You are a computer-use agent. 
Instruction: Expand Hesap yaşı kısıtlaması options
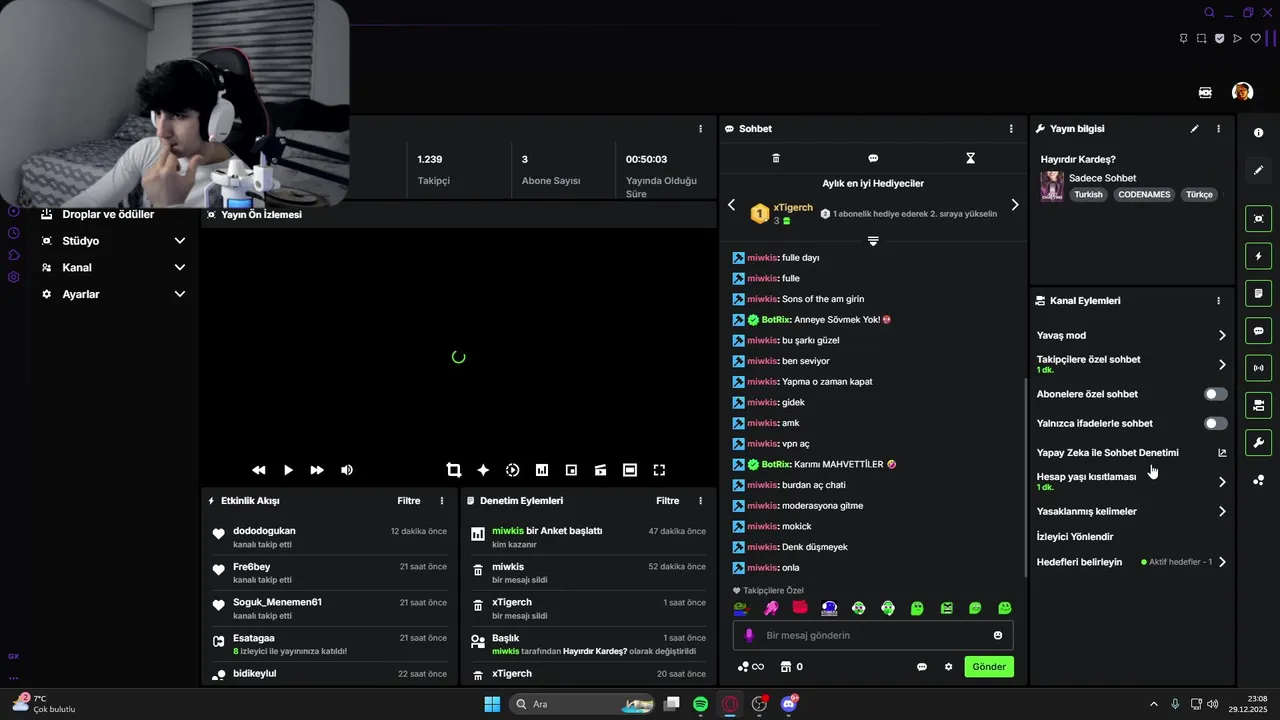(x=1222, y=482)
